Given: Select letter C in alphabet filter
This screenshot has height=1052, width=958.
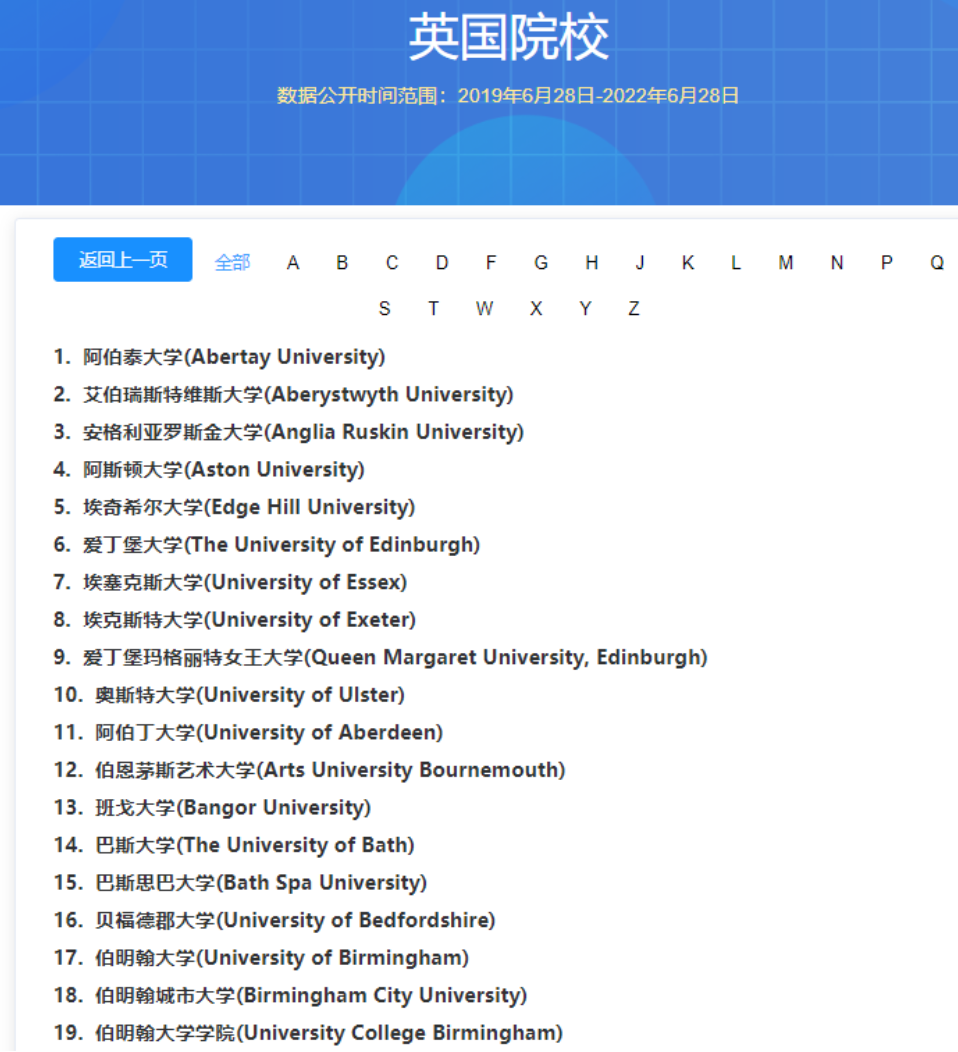Looking at the screenshot, I should [x=392, y=263].
